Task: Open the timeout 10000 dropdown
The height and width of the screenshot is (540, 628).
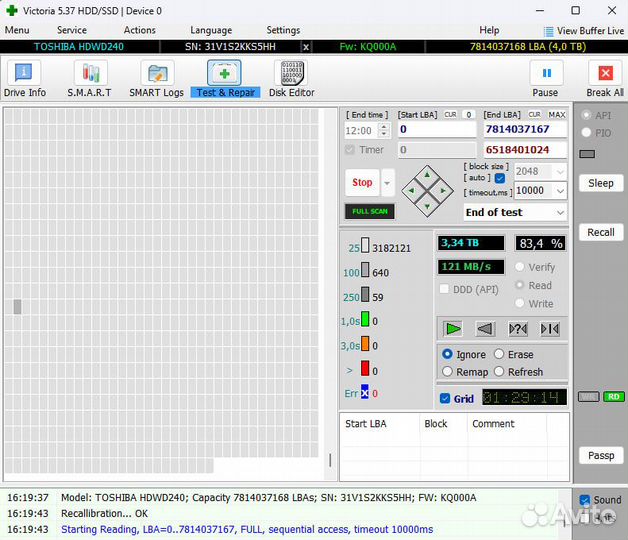Action: click(560, 191)
